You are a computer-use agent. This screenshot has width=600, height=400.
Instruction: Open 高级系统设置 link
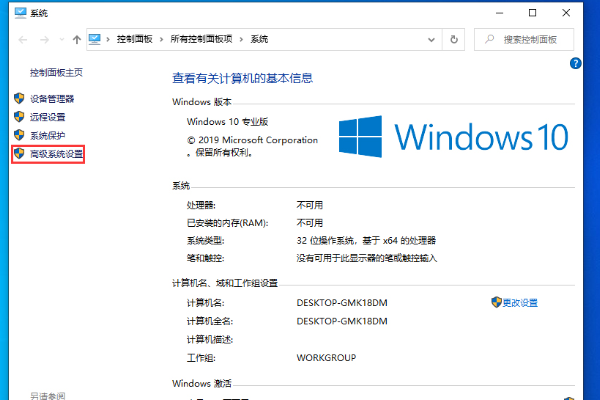click(56, 154)
